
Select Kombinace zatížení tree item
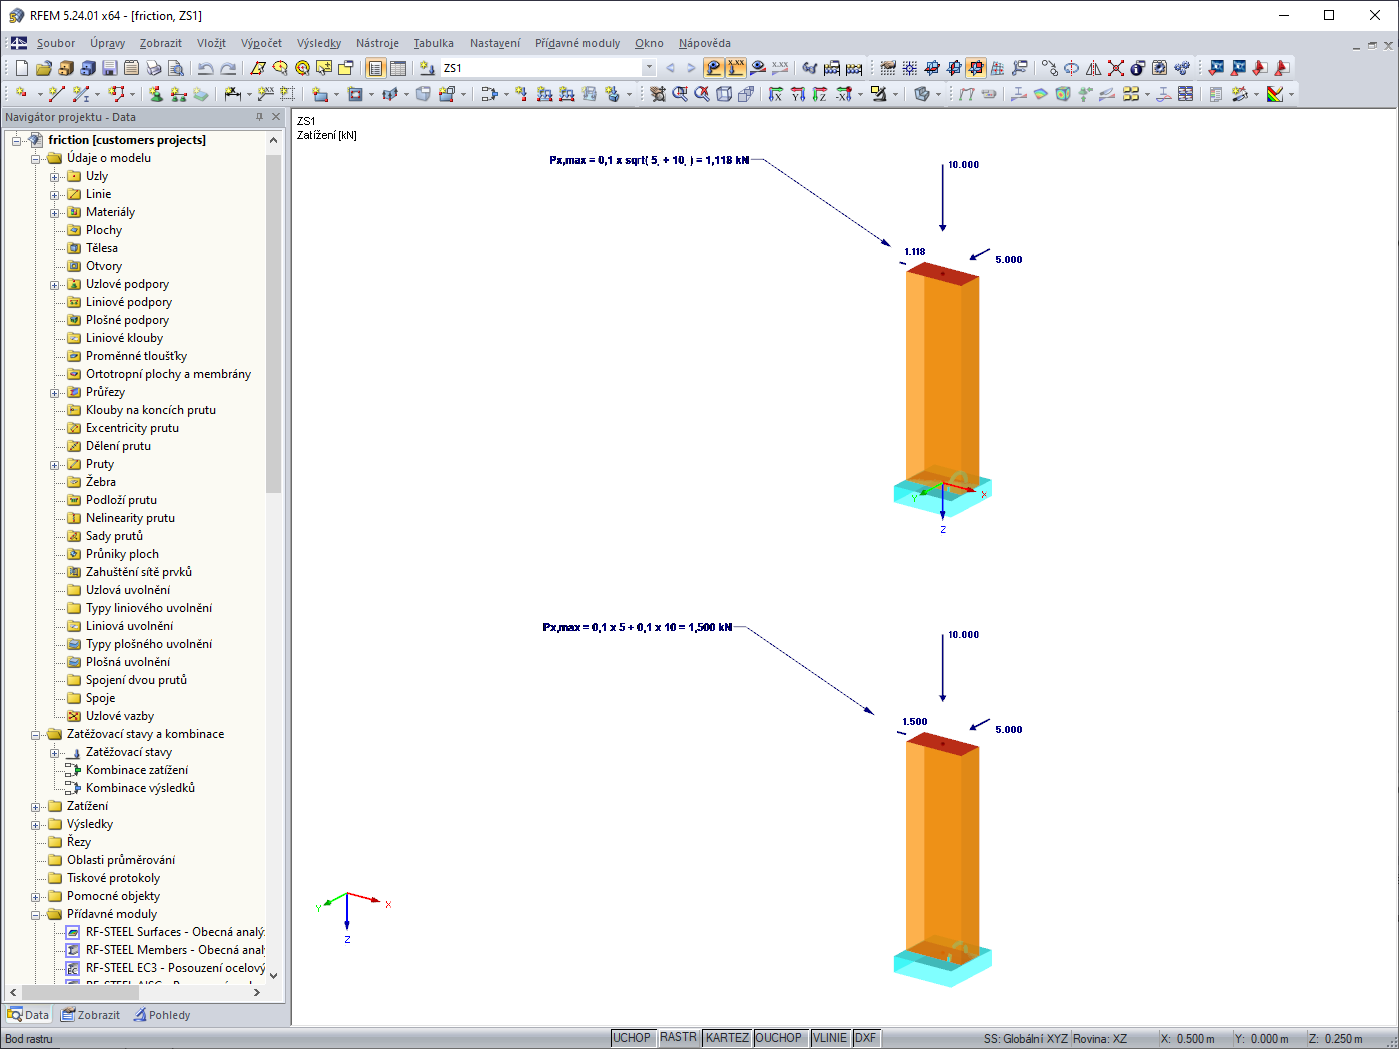point(137,770)
